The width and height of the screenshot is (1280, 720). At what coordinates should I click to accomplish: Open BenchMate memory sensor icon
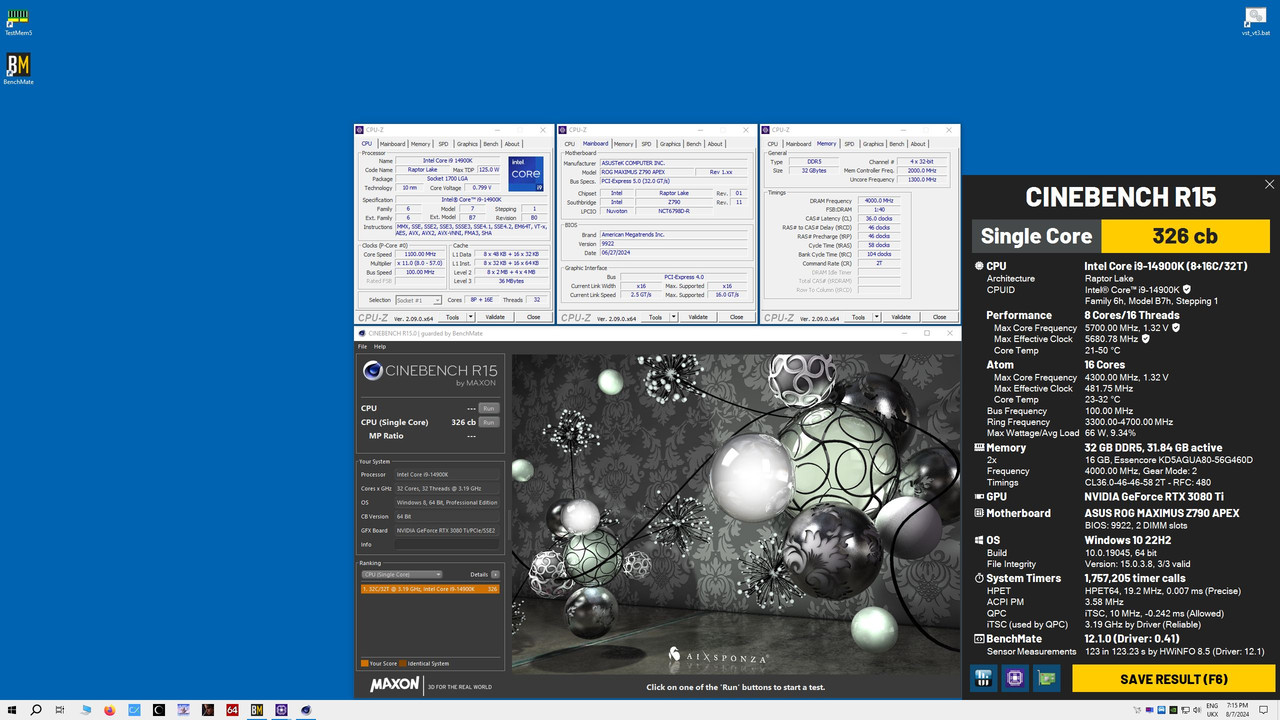coord(984,679)
